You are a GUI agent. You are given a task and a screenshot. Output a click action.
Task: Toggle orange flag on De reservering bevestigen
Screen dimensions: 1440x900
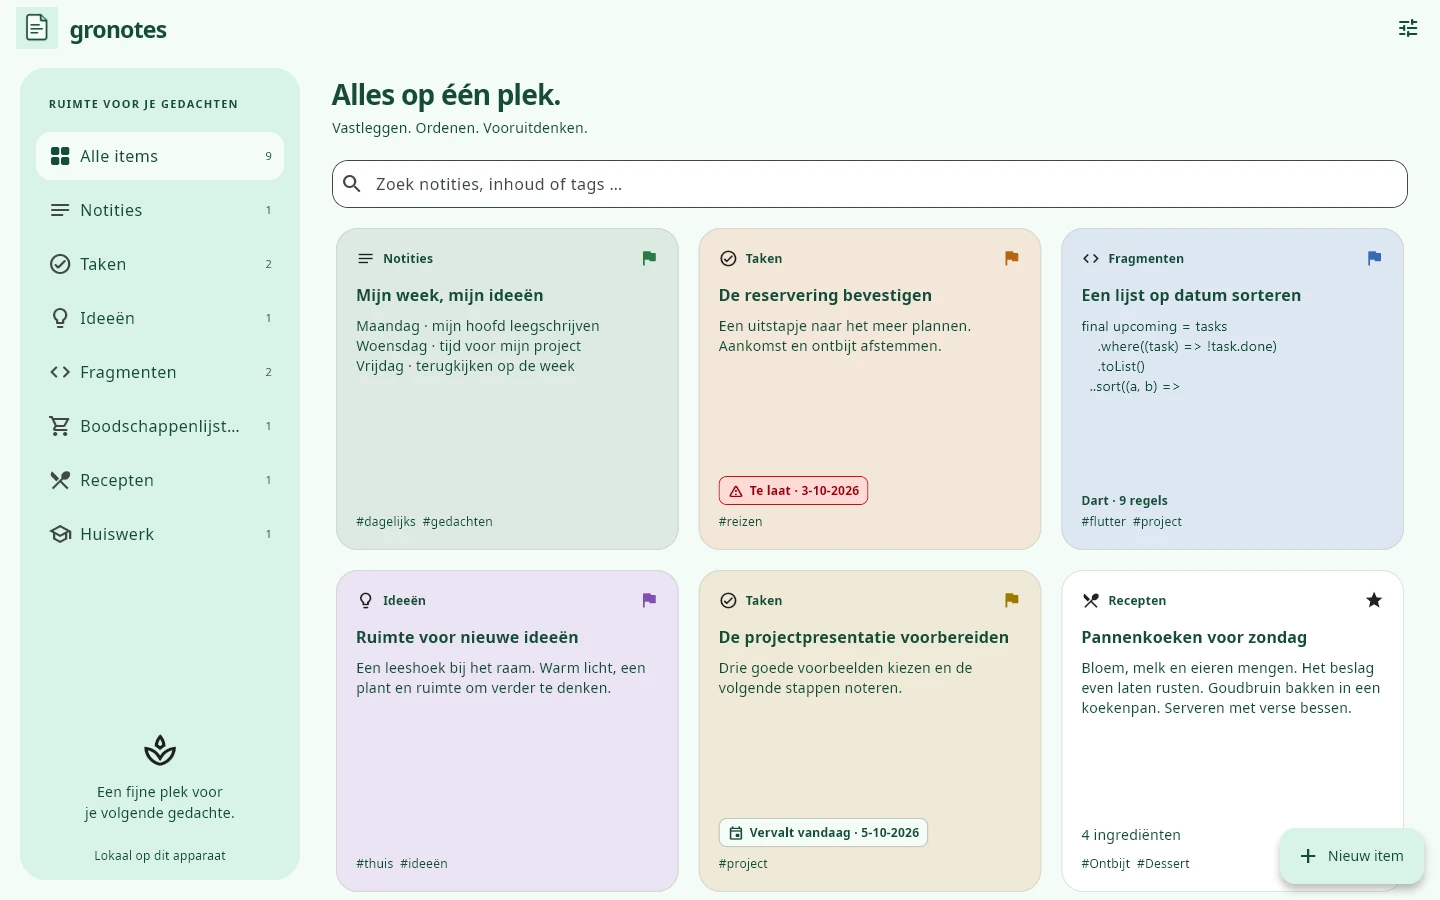click(x=1011, y=258)
